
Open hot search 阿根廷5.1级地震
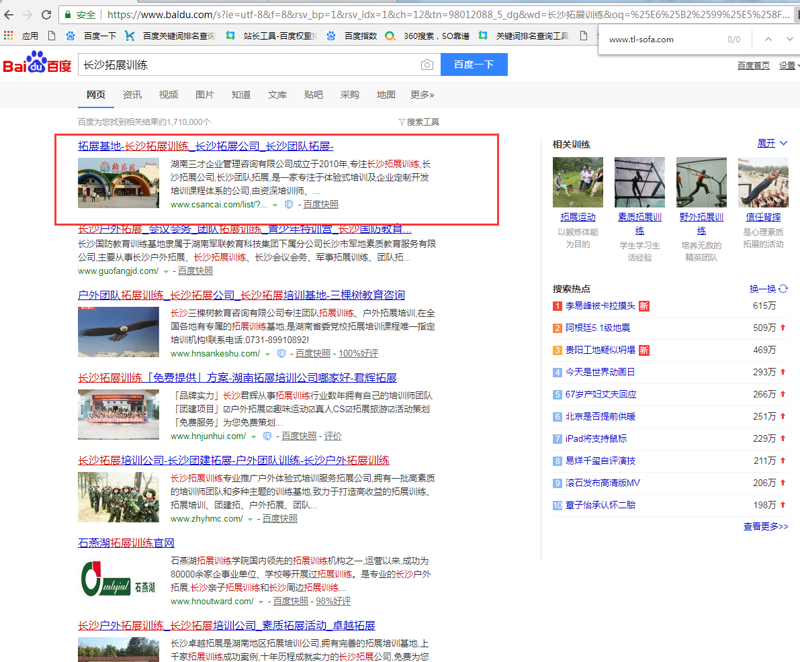pyautogui.click(x=597, y=328)
